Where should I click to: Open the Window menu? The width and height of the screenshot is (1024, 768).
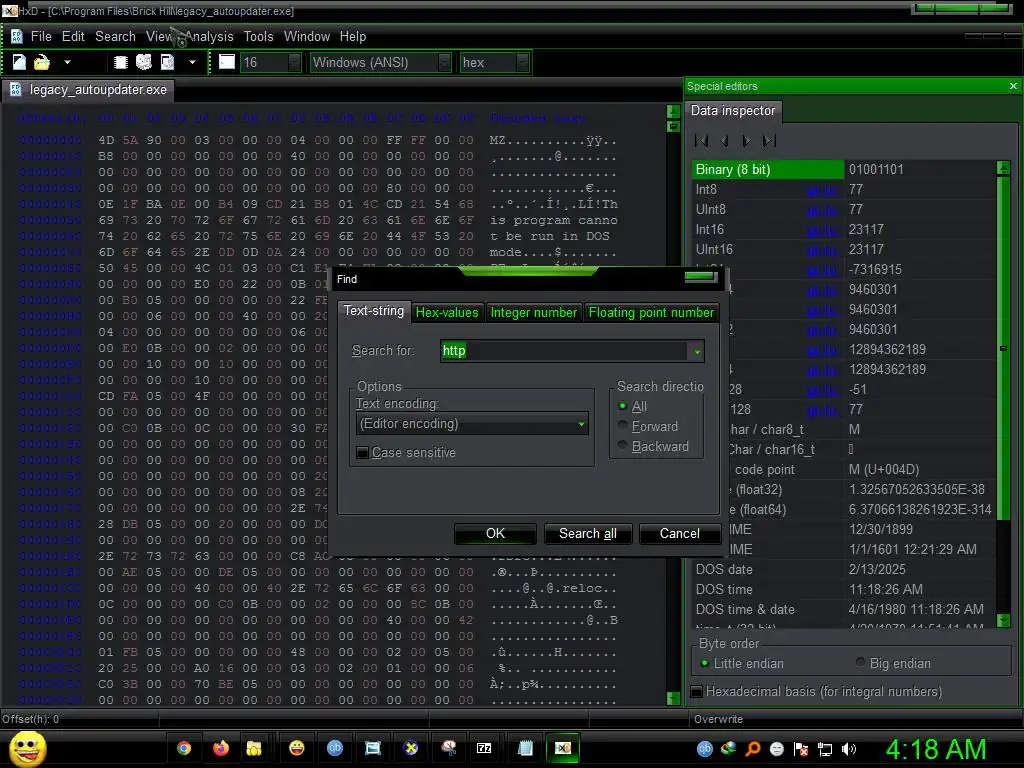click(307, 37)
